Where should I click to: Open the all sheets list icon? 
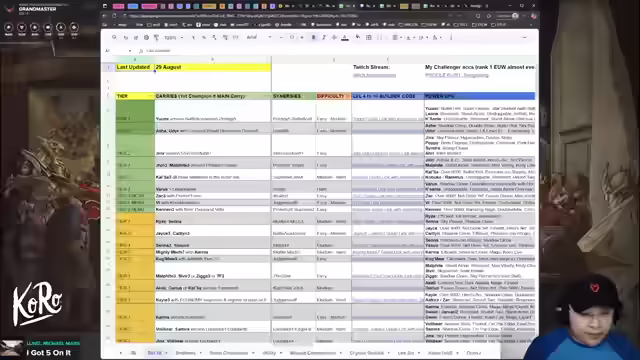click(133, 353)
